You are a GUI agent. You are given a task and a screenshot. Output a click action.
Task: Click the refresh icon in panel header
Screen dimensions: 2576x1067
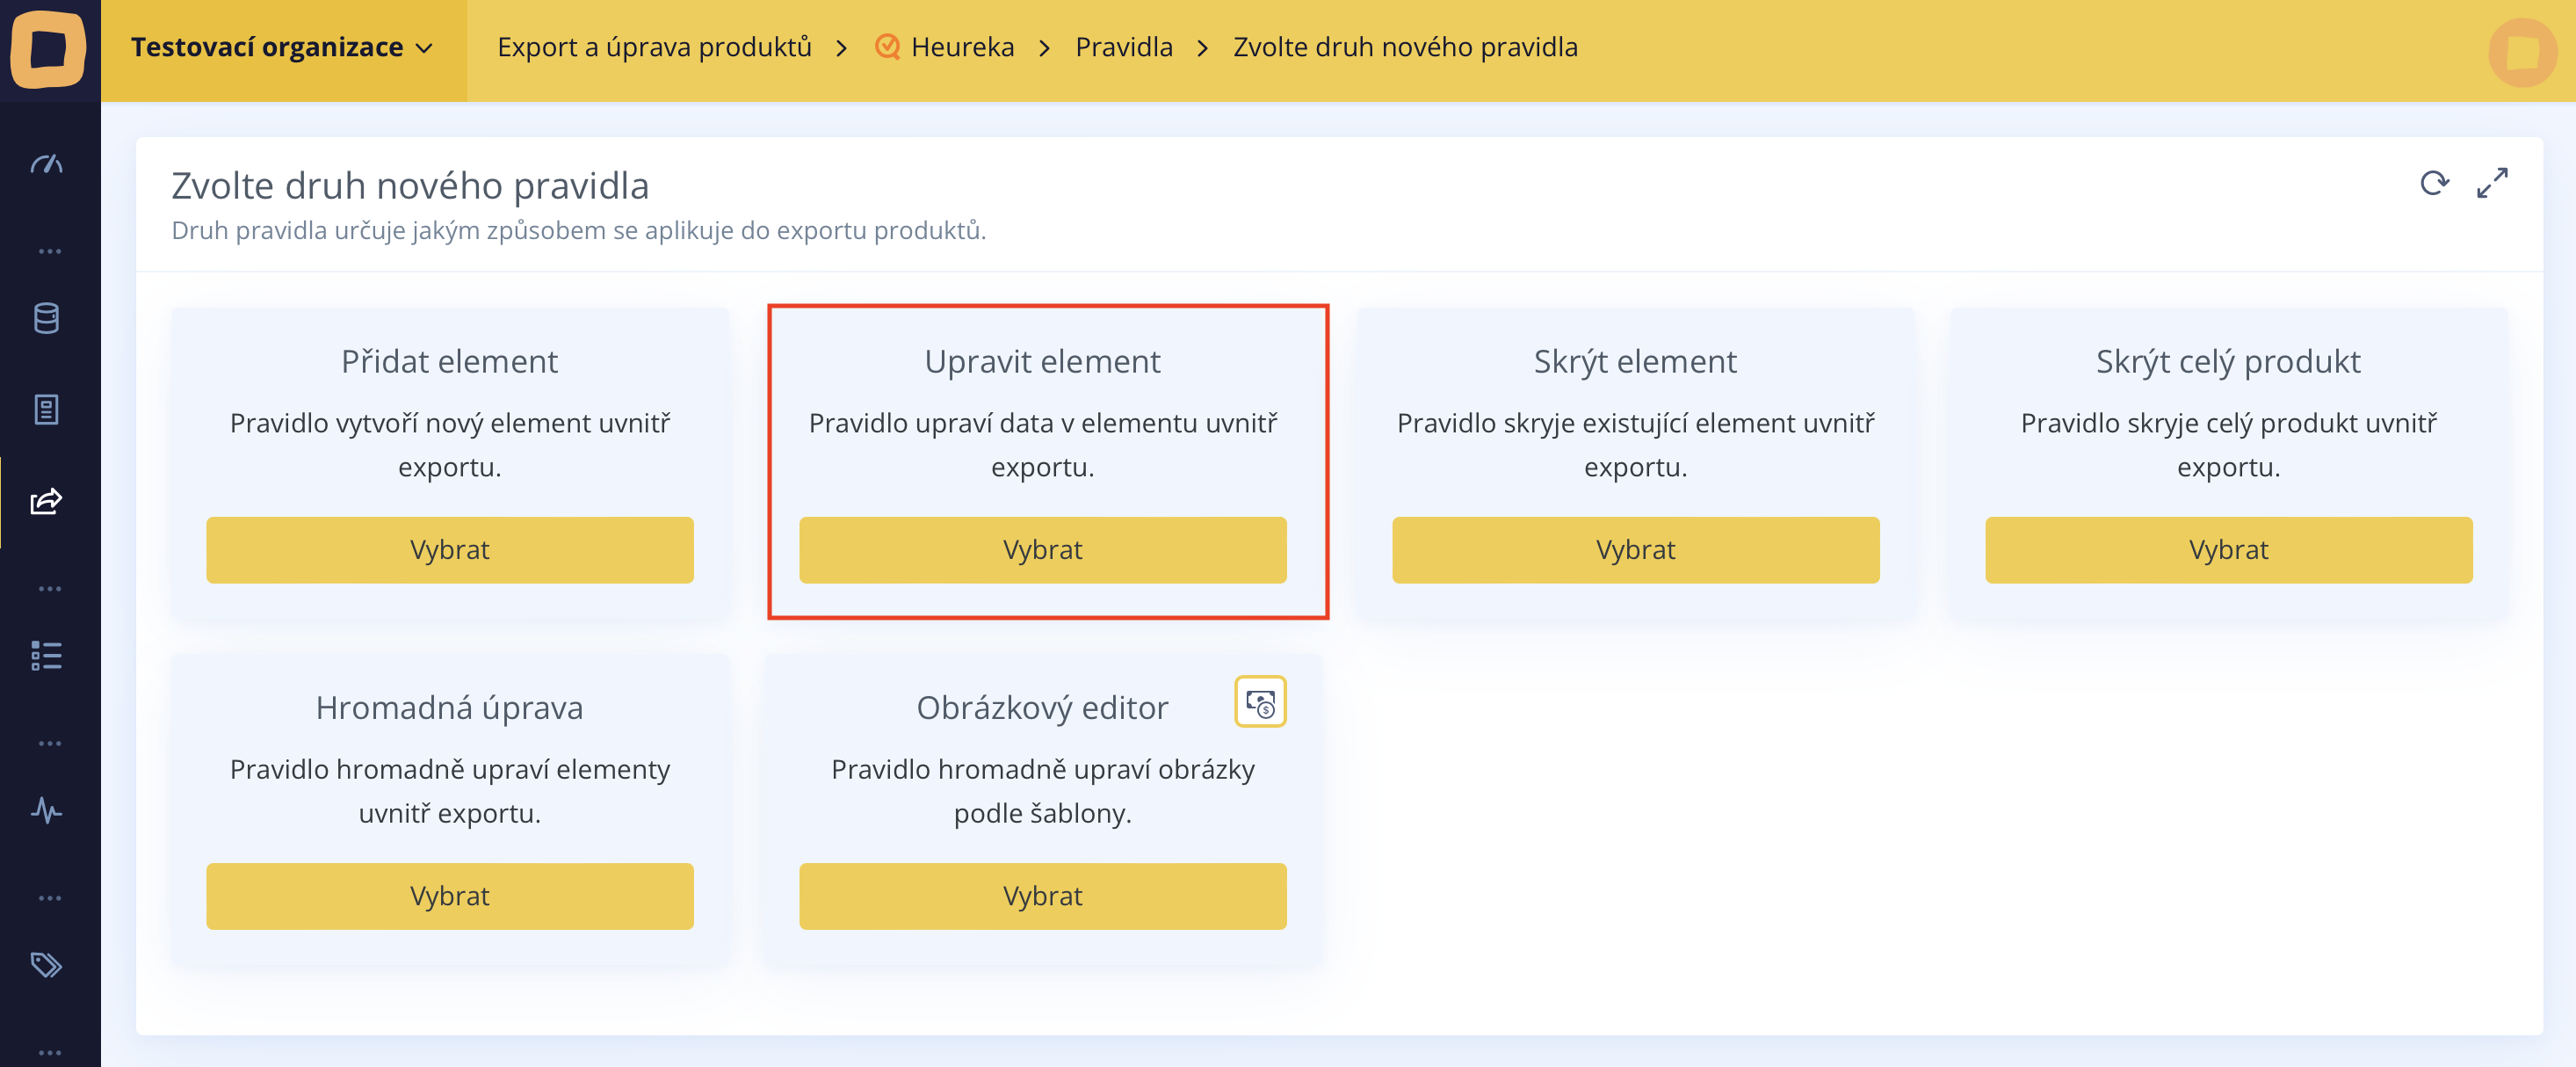pyautogui.click(x=2433, y=184)
